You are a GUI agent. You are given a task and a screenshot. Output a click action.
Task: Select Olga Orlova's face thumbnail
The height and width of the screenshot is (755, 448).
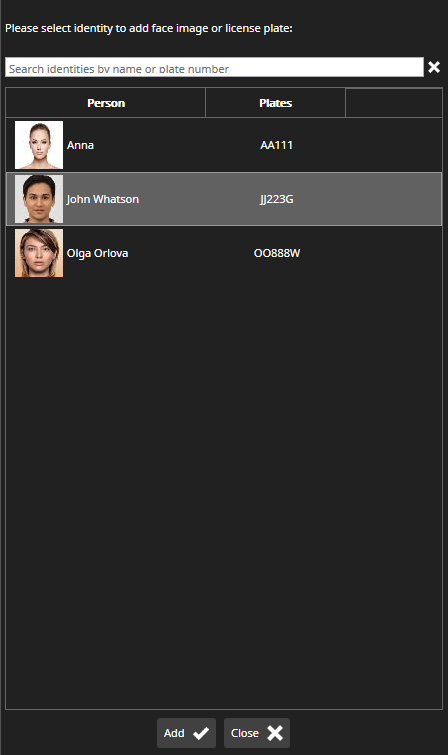click(x=39, y=253)
